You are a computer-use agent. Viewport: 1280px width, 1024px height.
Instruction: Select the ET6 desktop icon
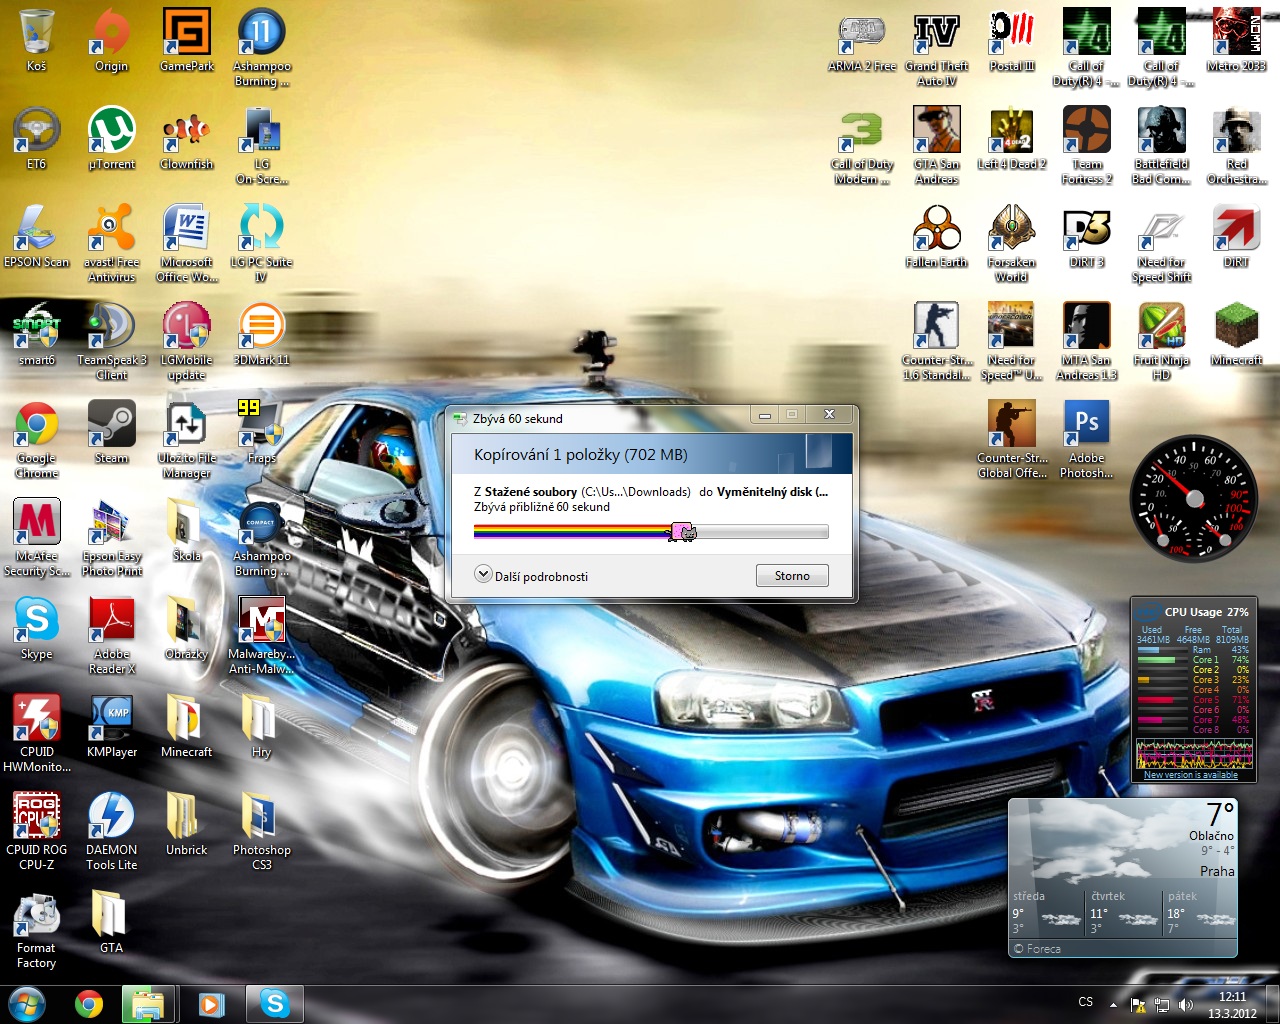[x=37, y=138]
